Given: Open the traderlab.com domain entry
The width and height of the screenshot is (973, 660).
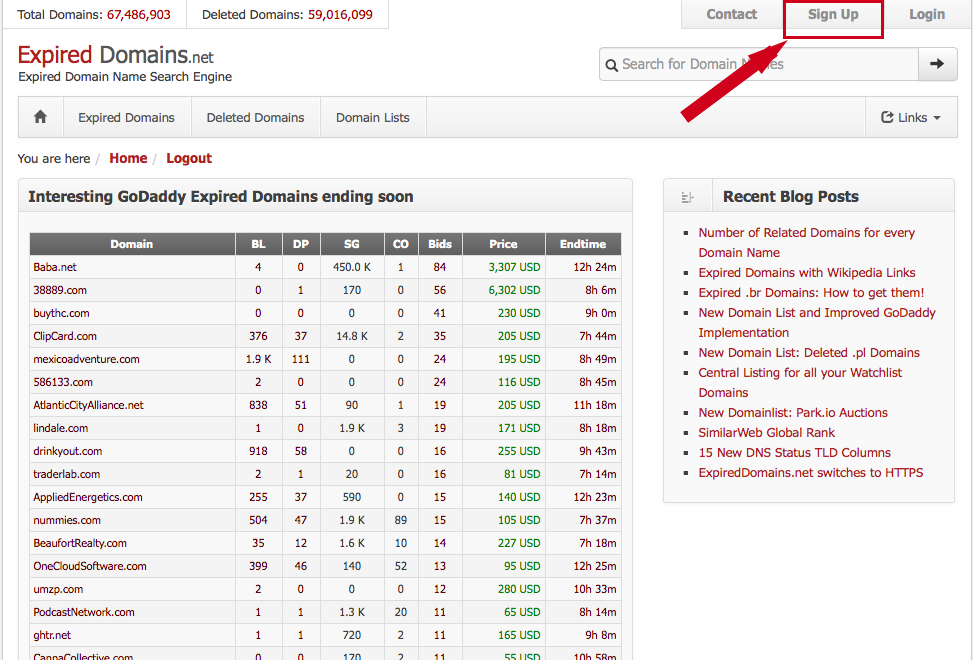Looking at the screenshot, I should coord(66,474).
